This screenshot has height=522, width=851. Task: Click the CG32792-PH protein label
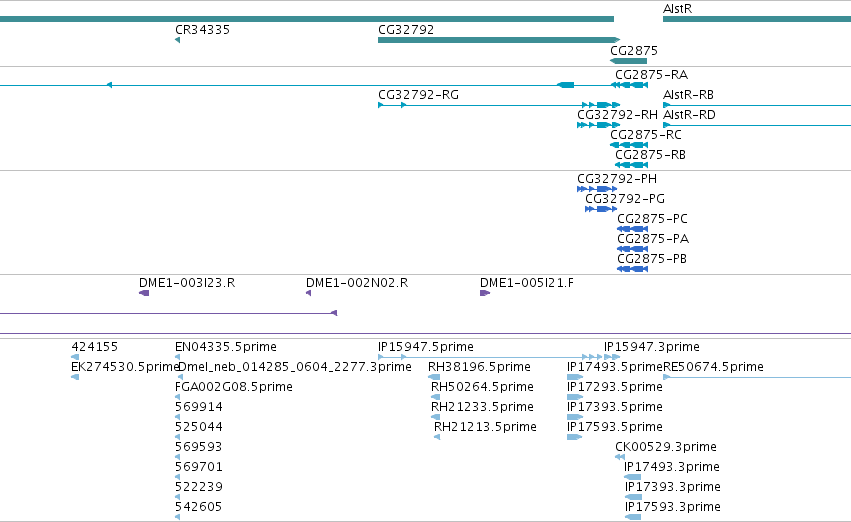coord(617,179)
